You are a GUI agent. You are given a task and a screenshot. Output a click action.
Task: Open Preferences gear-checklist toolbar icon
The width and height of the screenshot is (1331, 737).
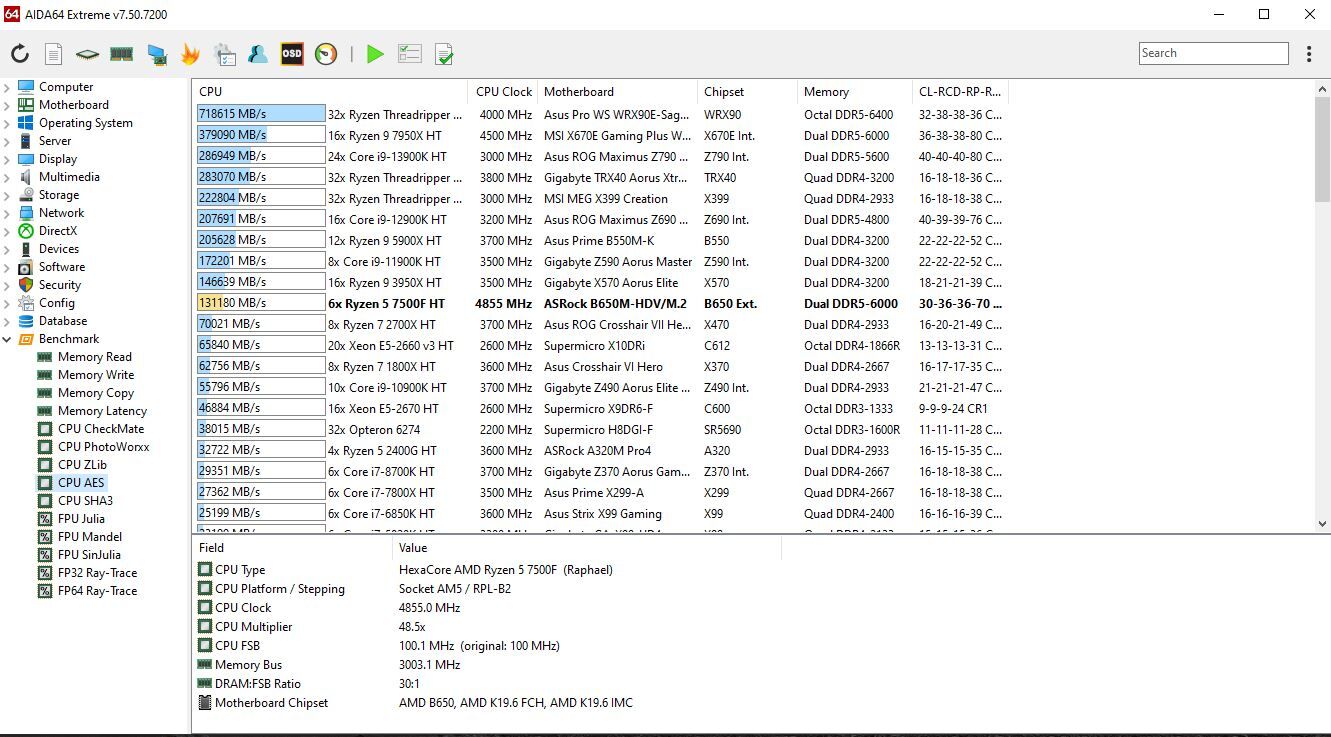pos(225,54)
